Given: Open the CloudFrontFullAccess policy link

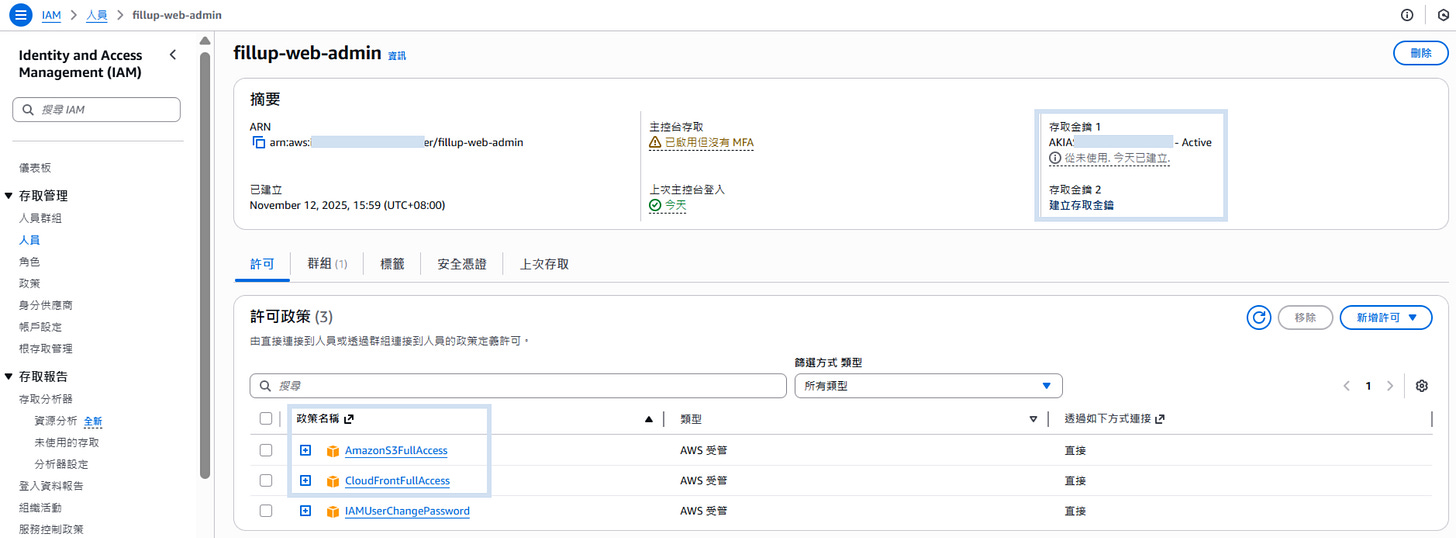Looking at the screenshot, I should [397, 481].
